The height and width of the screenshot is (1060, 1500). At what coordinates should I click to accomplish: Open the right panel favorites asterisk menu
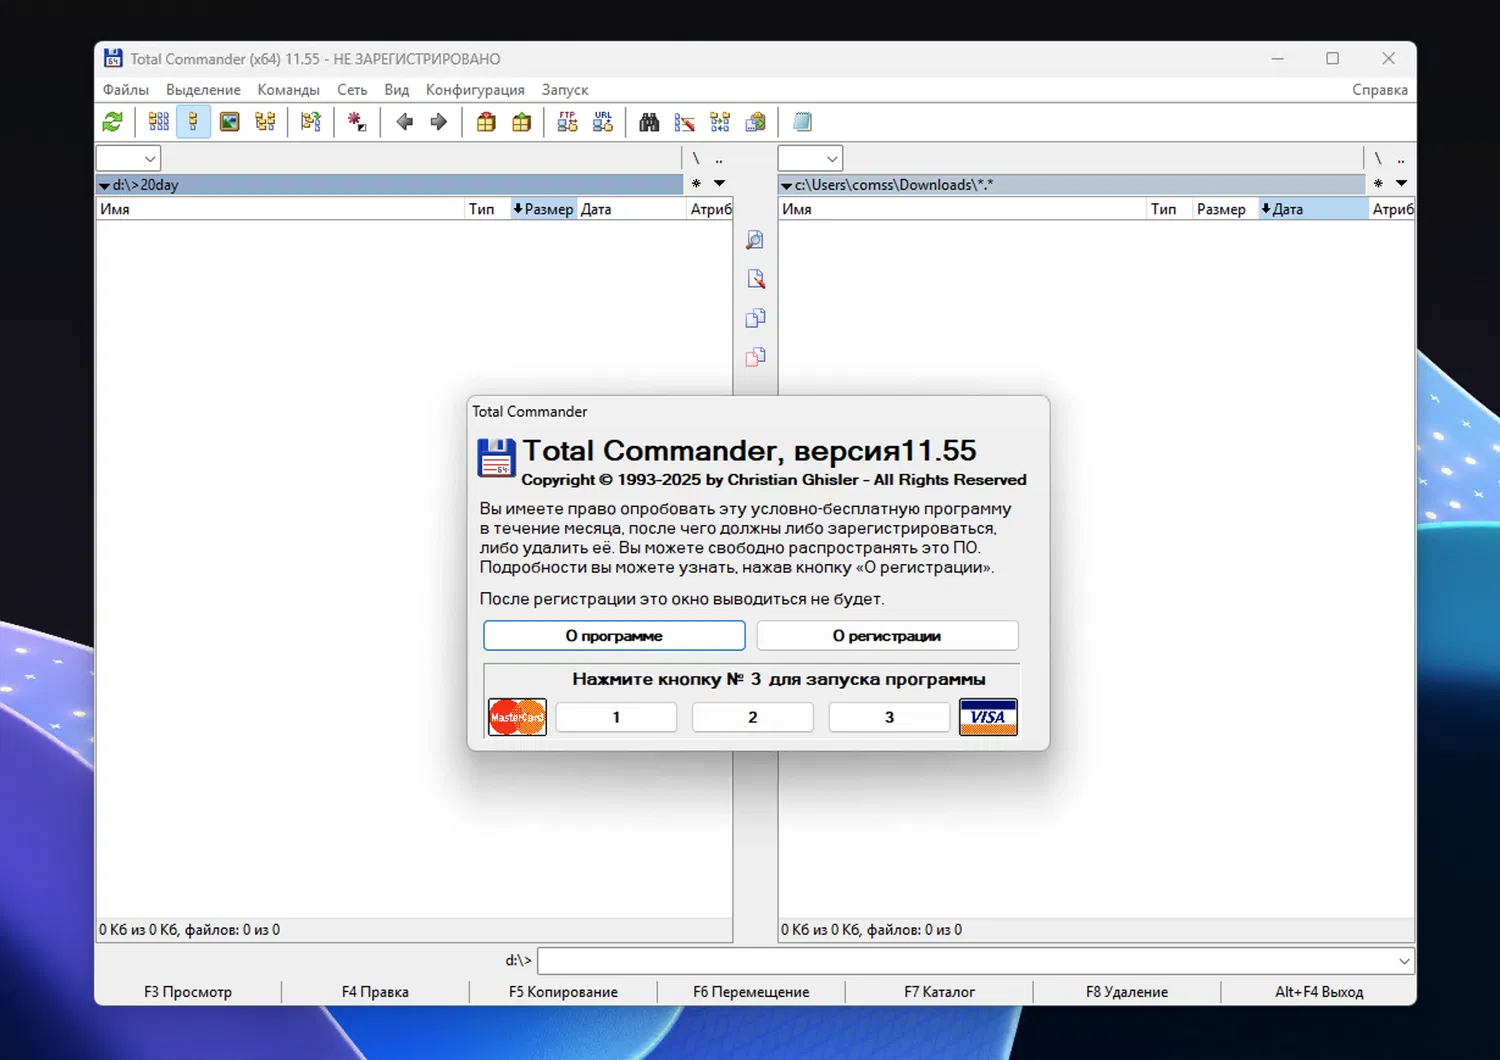point(1378,184)
